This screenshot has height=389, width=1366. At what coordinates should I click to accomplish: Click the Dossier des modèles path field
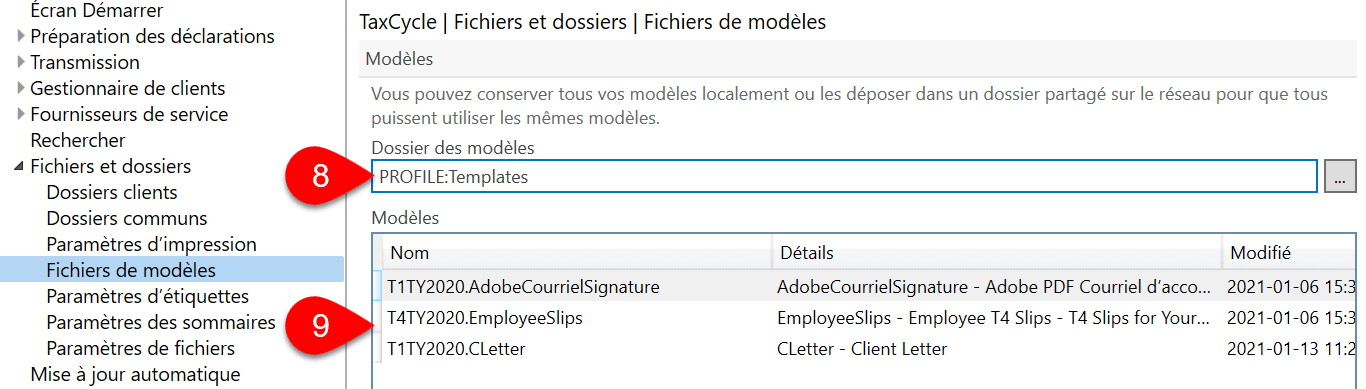tap(844, 177)
